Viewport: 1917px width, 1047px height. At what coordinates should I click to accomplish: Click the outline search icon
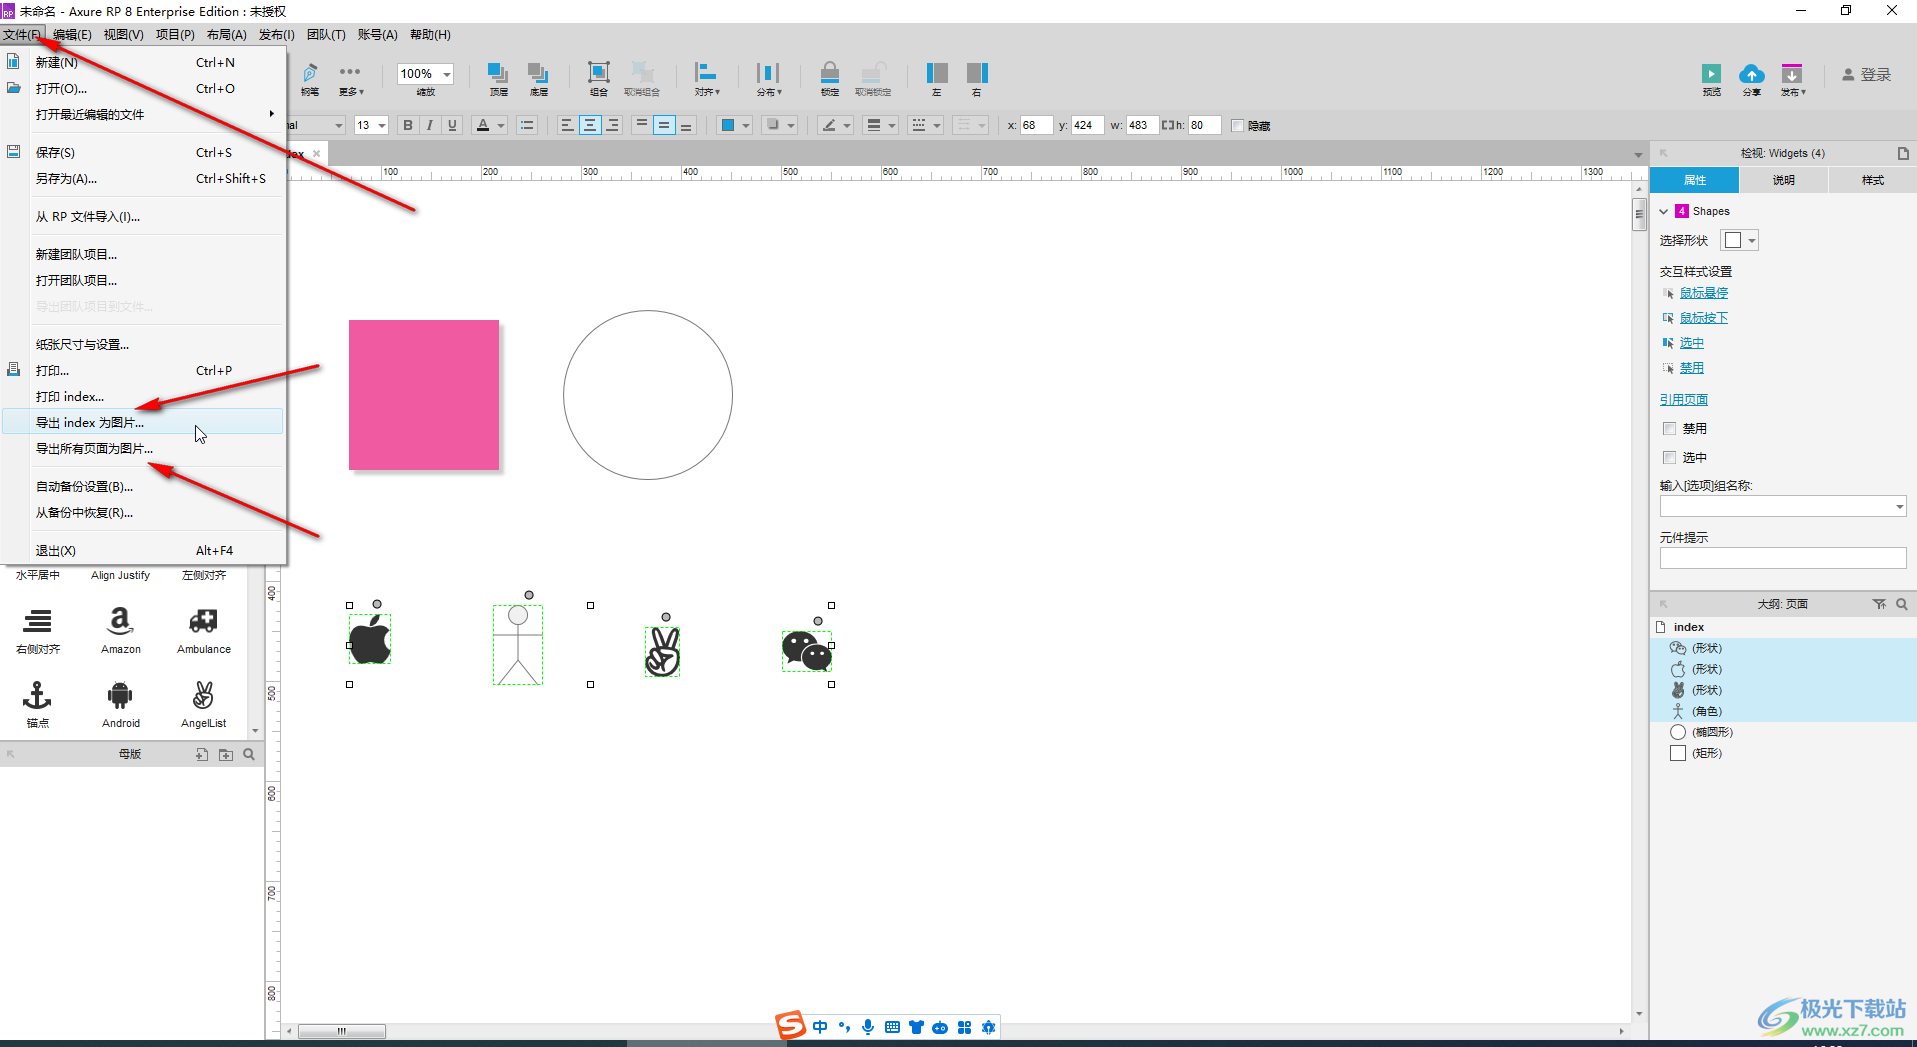pos(1901,604)
